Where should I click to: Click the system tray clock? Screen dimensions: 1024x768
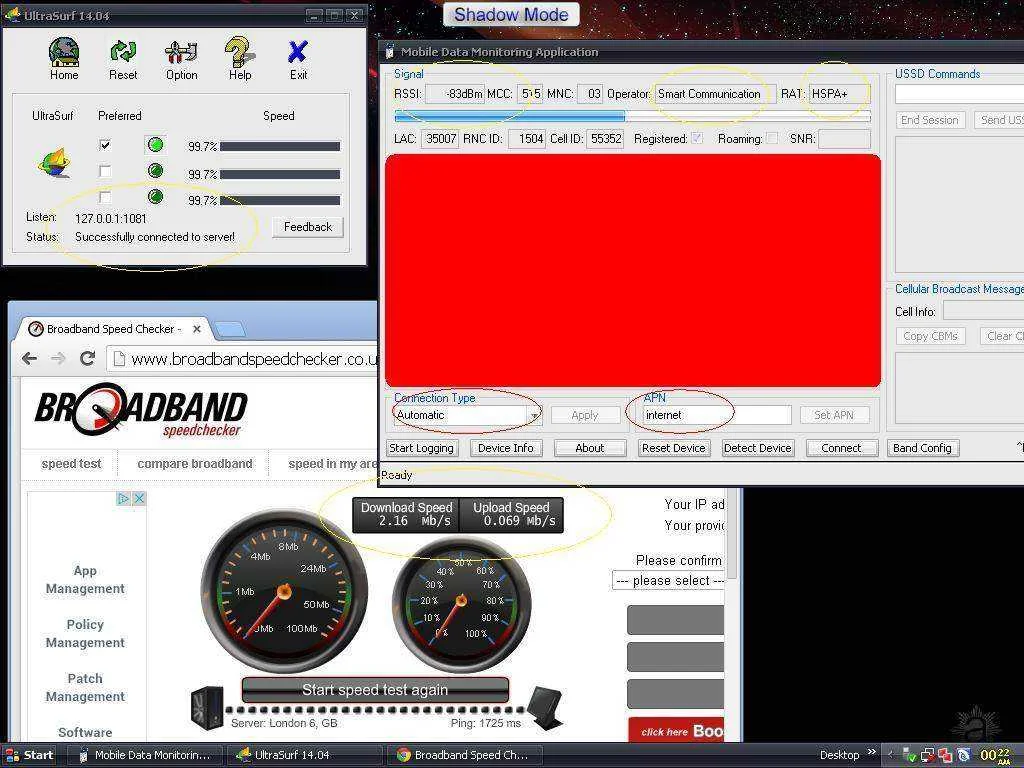997,756
